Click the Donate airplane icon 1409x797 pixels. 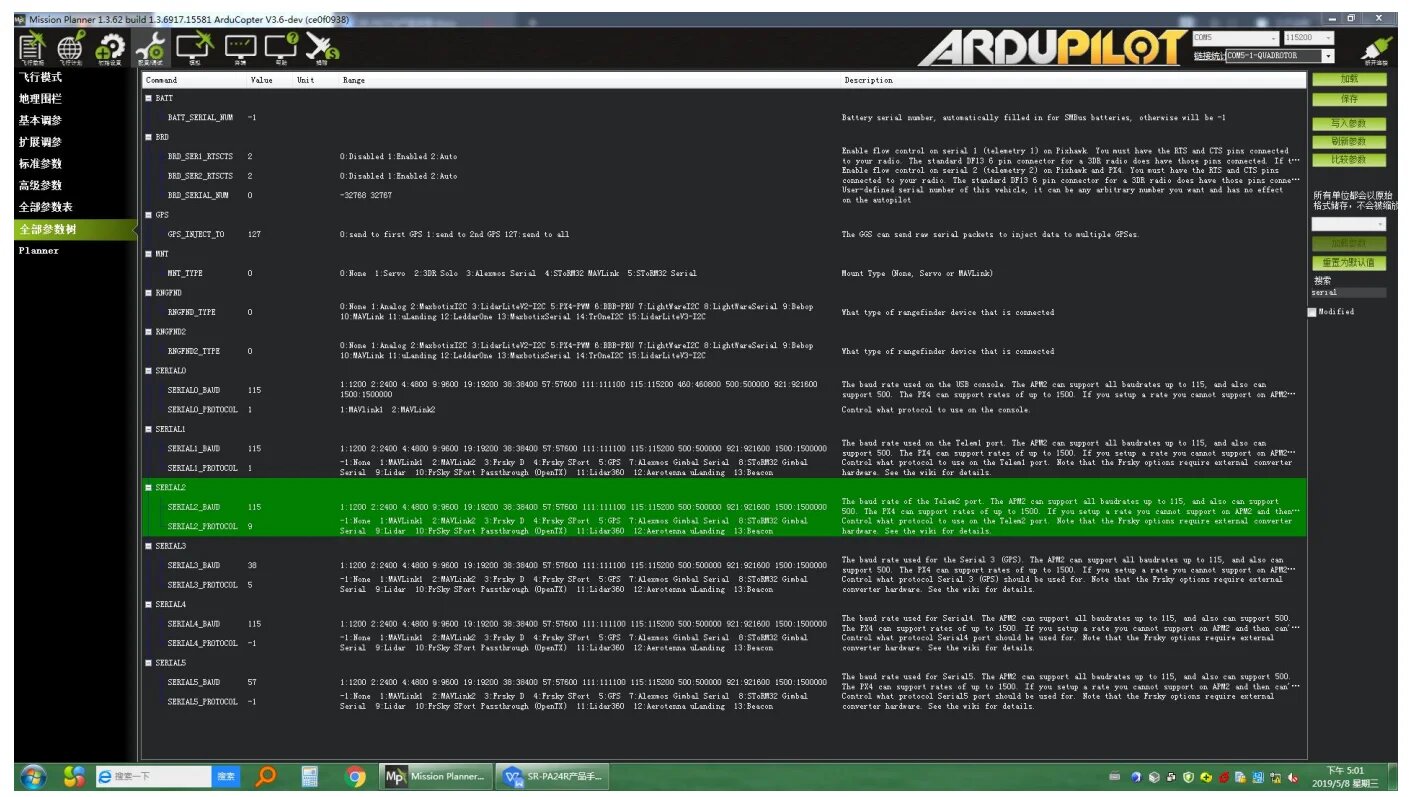tap(322, 46)
